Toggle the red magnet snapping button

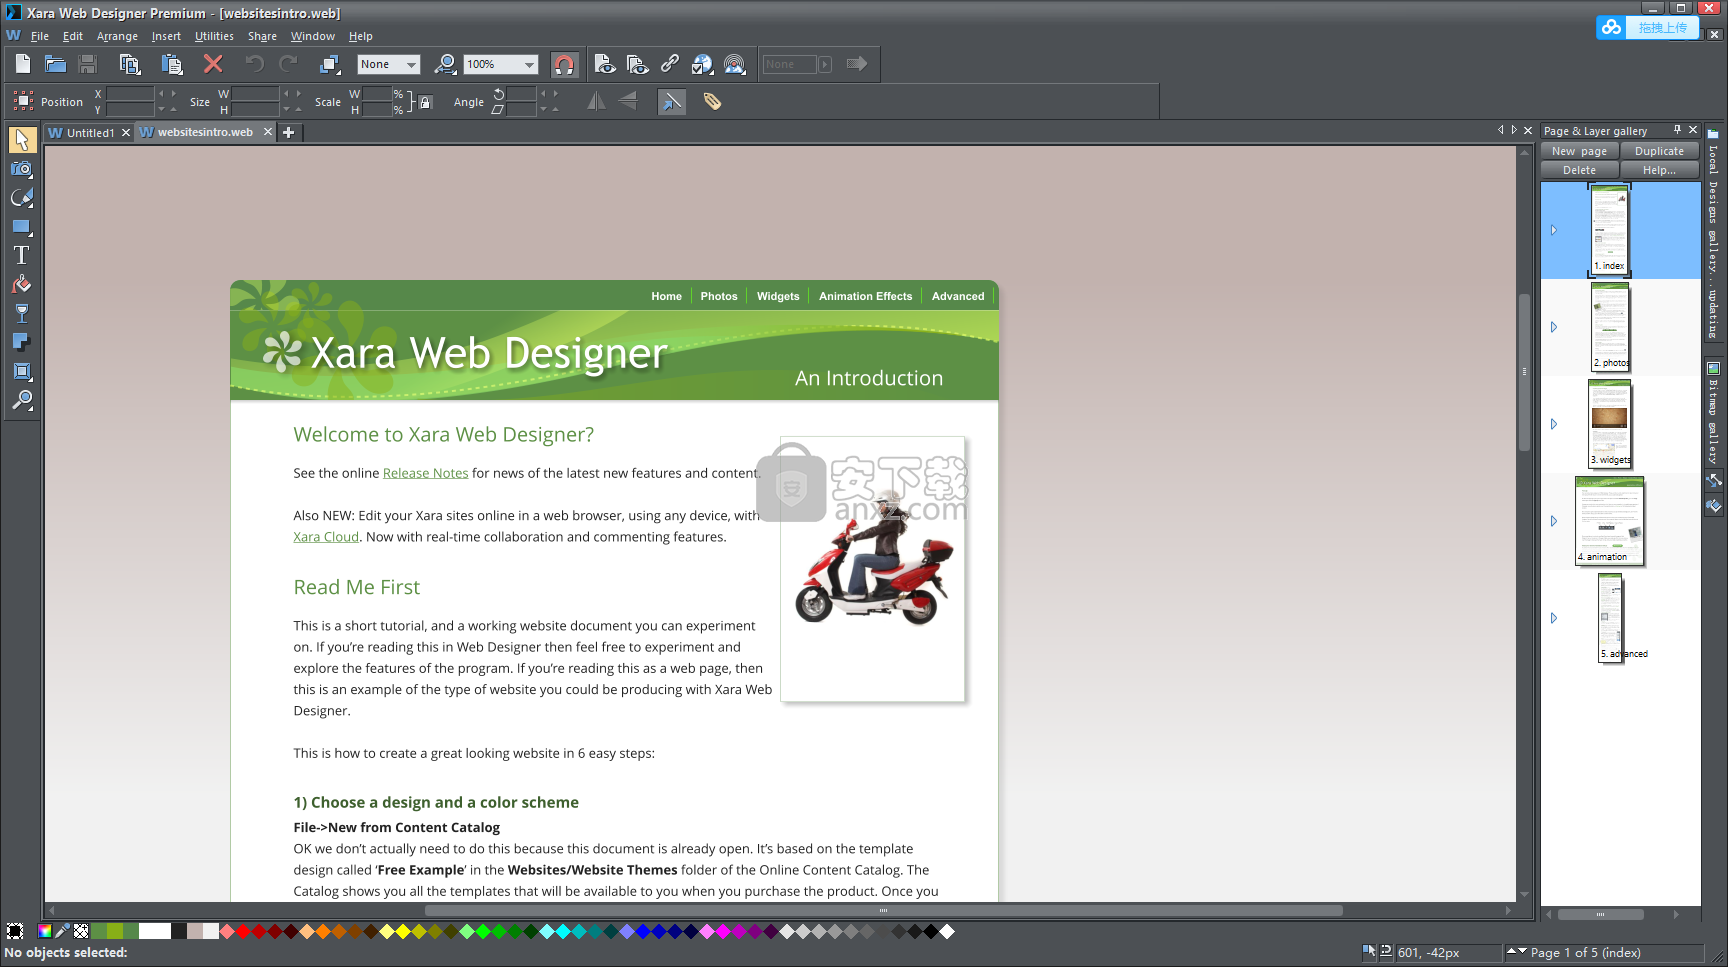[x=564, y=64]
